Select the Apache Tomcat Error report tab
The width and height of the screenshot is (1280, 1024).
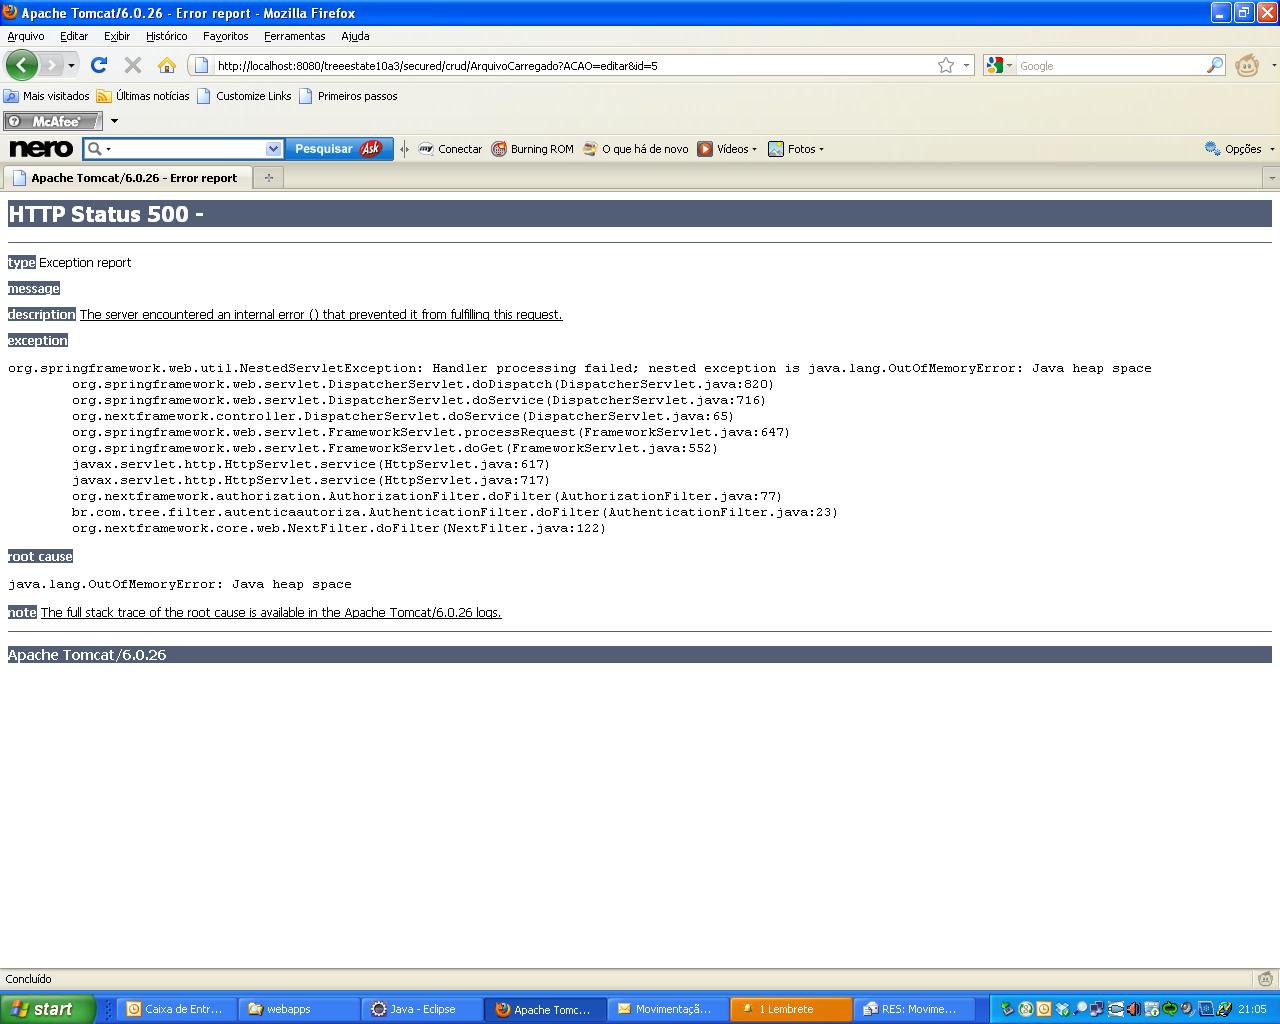coord(126,178)
